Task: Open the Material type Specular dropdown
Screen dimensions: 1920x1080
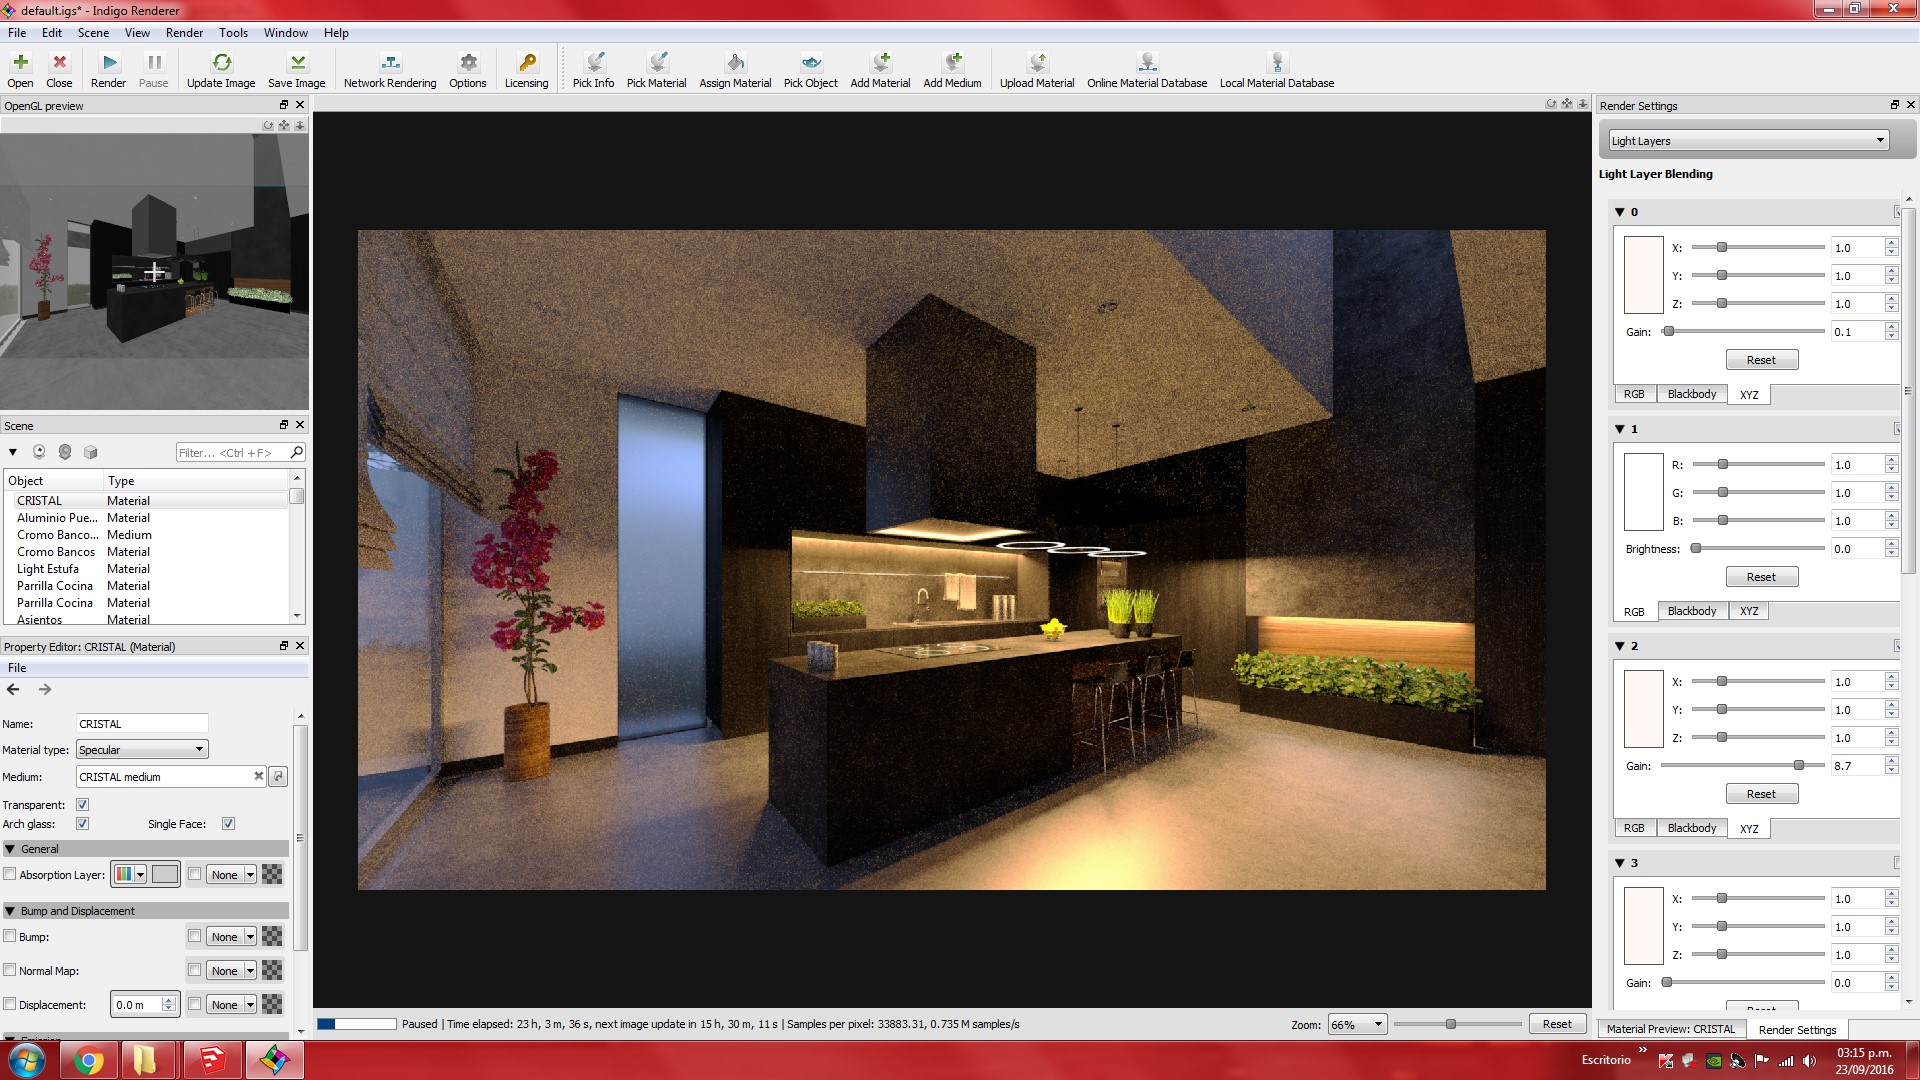Action: [142, 749]
